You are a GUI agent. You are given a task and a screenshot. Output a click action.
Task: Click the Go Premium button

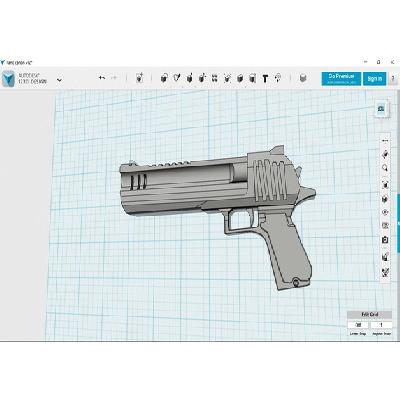pos(341,79)
